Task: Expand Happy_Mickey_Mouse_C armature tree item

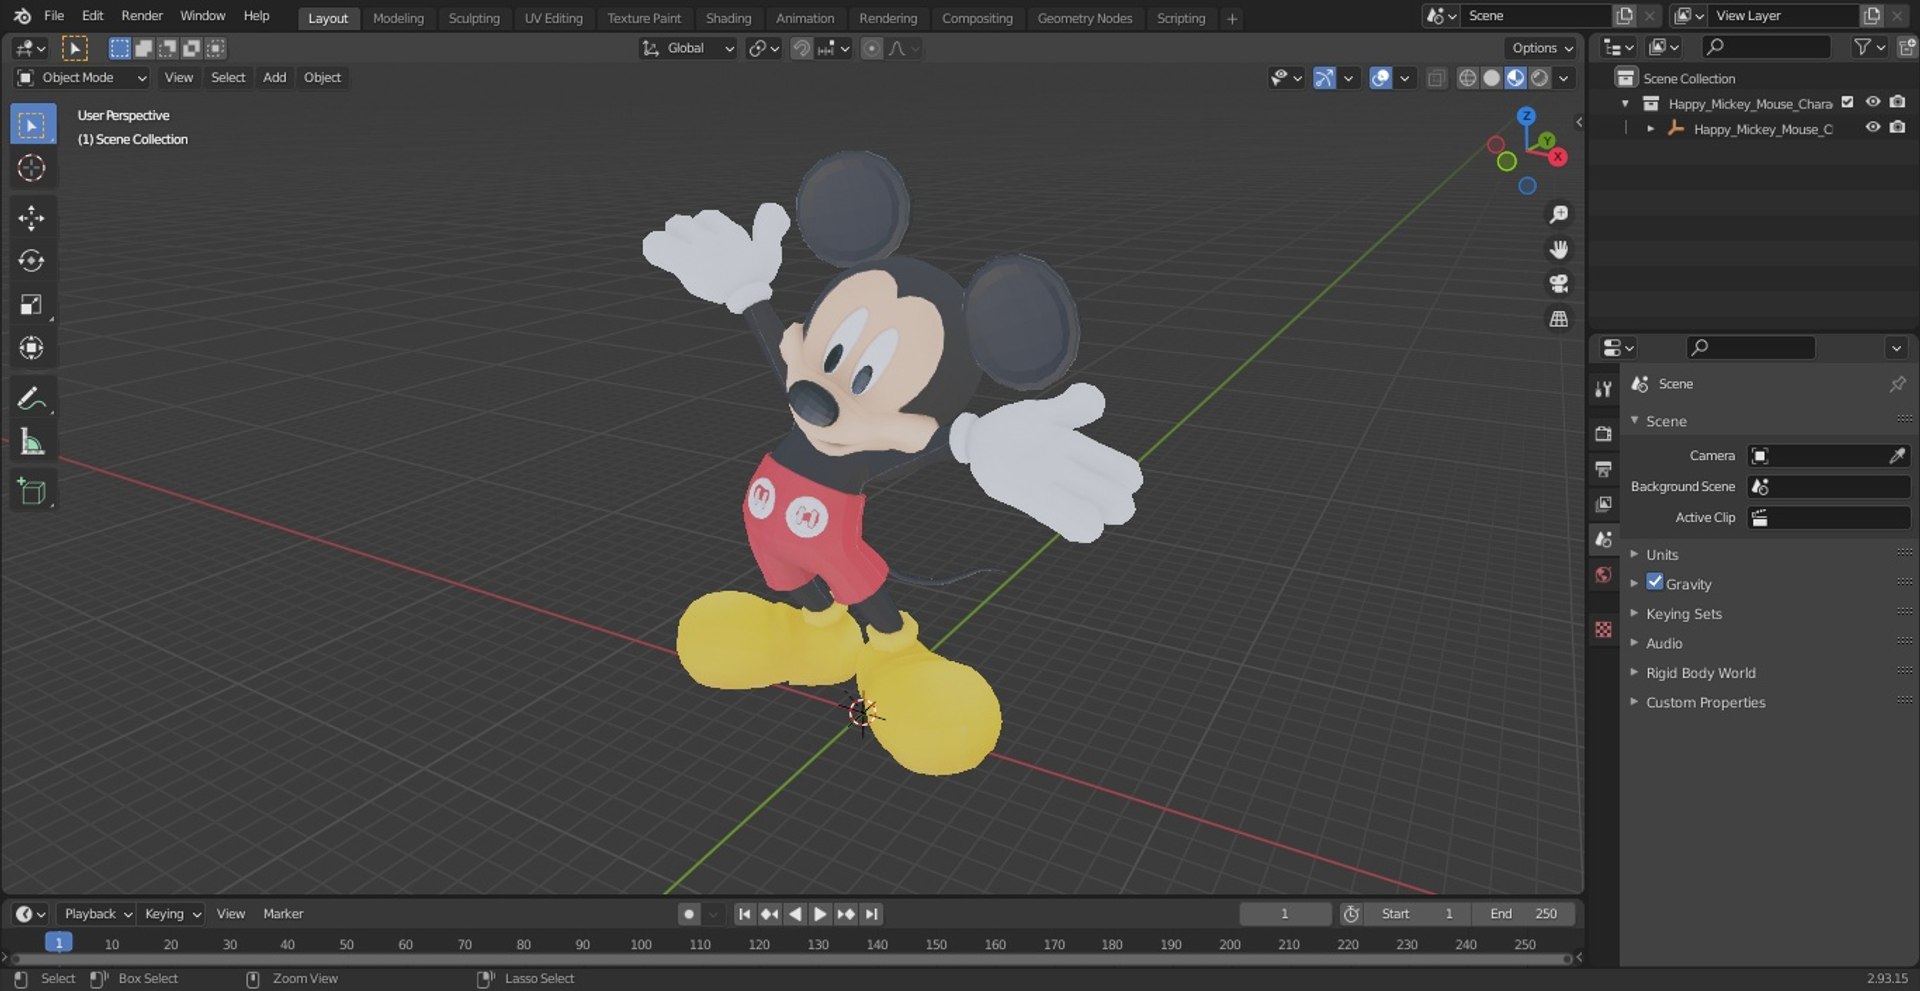Action: point(1650,129)
